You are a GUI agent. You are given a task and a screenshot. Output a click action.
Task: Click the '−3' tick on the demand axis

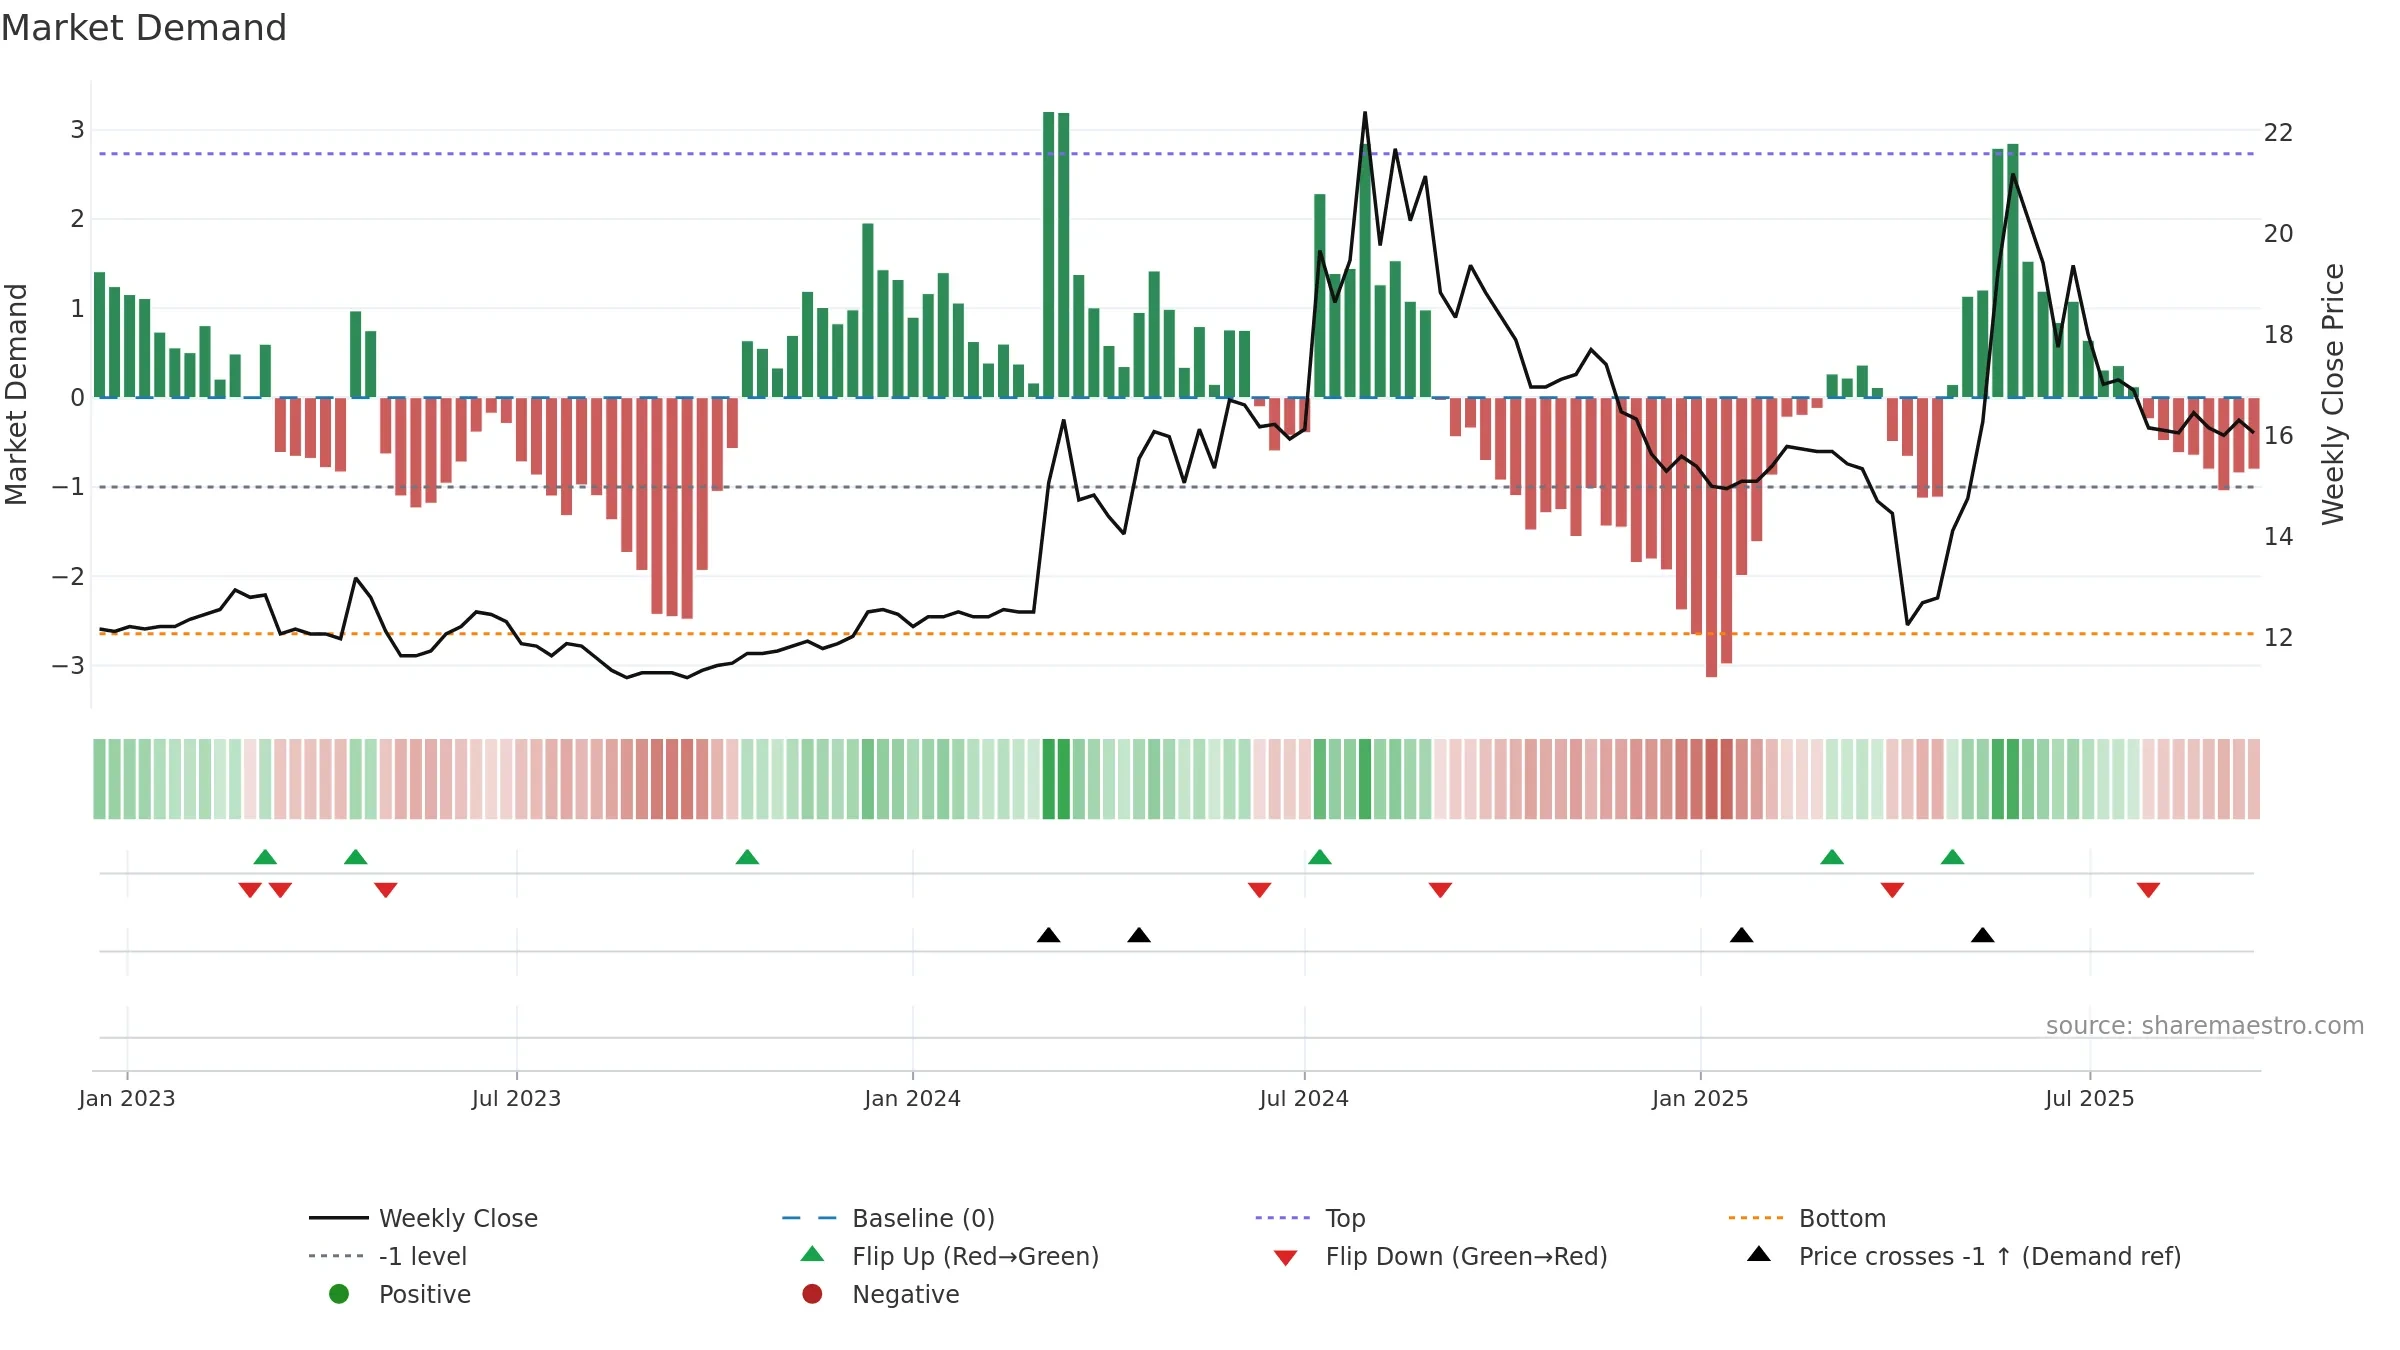point(68,665)
